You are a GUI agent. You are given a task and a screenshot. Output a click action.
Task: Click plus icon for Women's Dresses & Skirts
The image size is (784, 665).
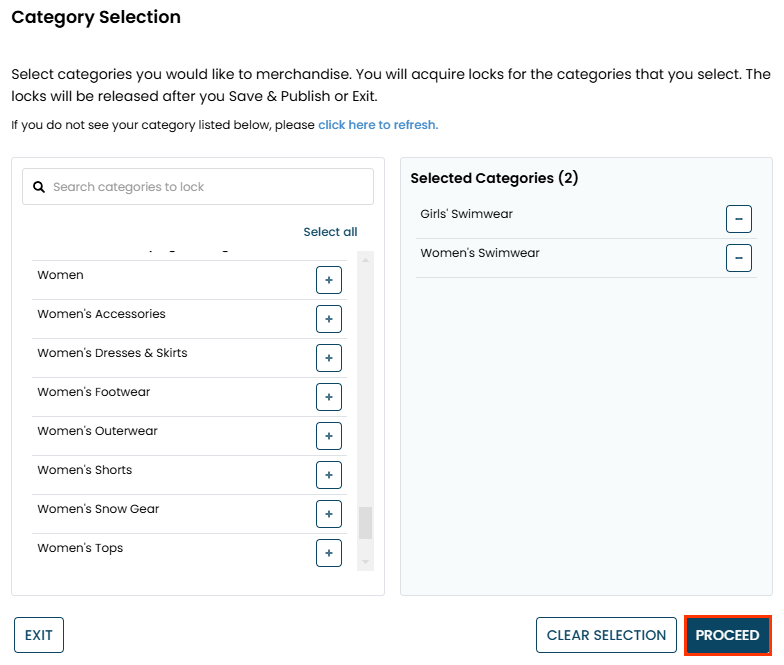coord(329,358)
